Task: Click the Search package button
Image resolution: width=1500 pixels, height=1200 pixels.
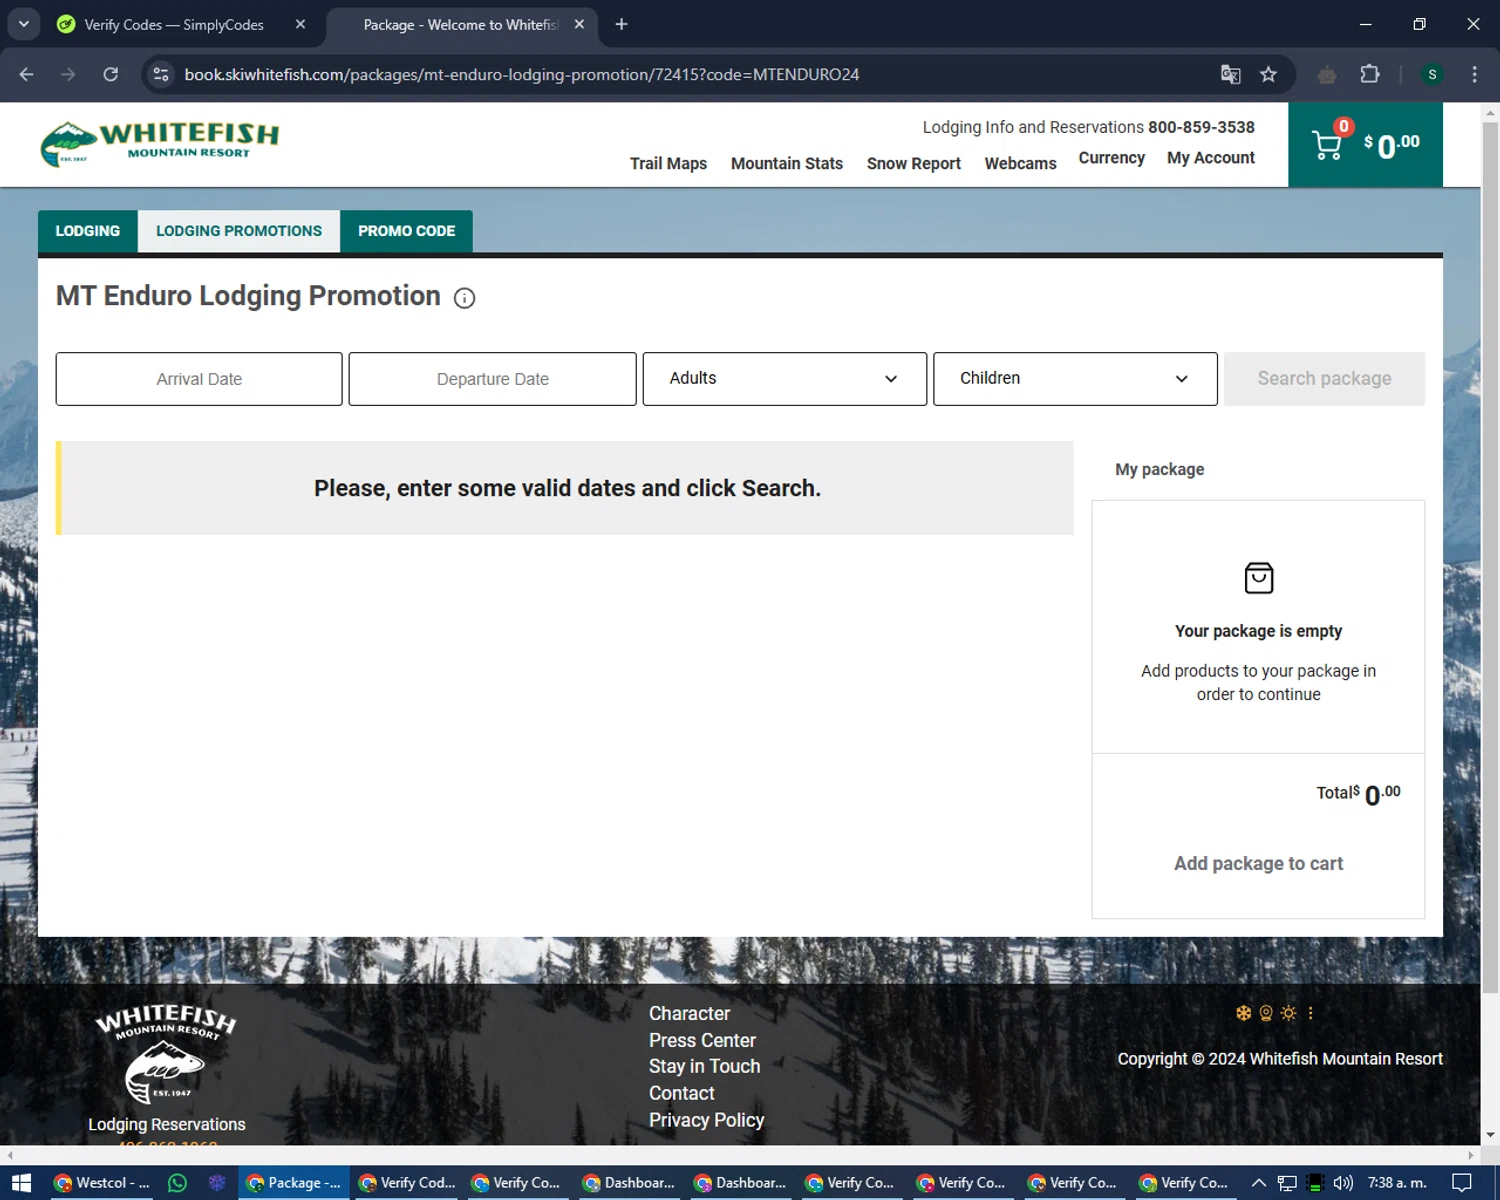Action: point(1324,379)
